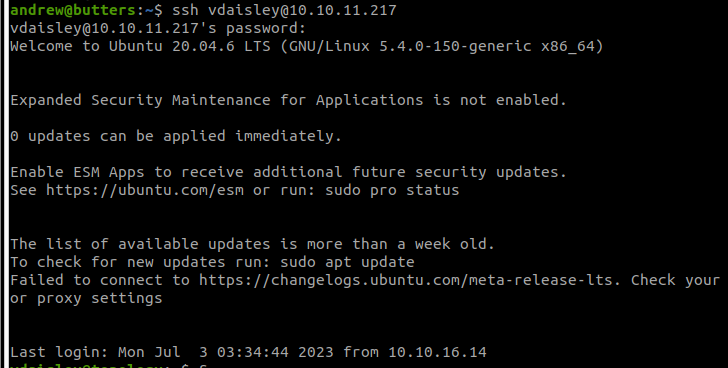728x368 pixels.
Task: Click the andrew@butters prompt text
Action: pyautogui.click(x=73, y=10)
